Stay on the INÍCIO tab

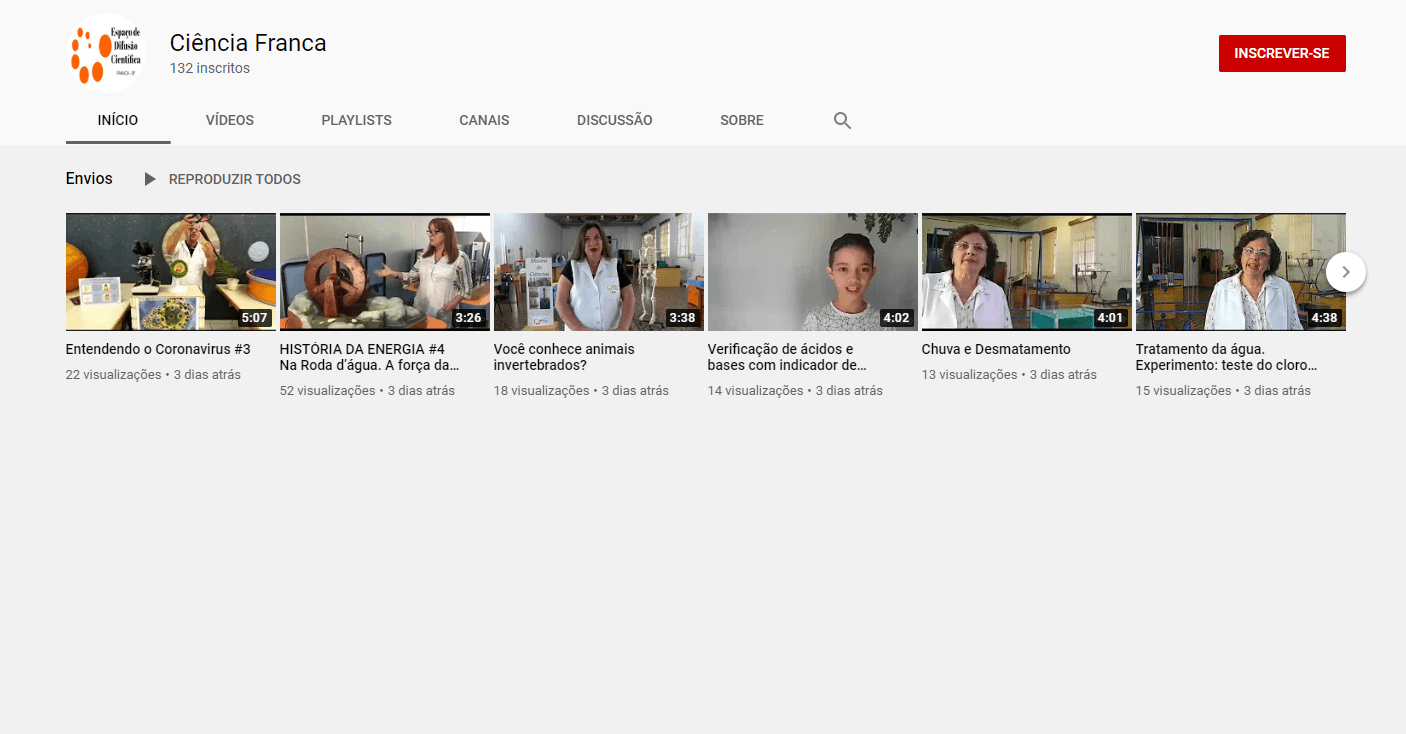[117, 120]
